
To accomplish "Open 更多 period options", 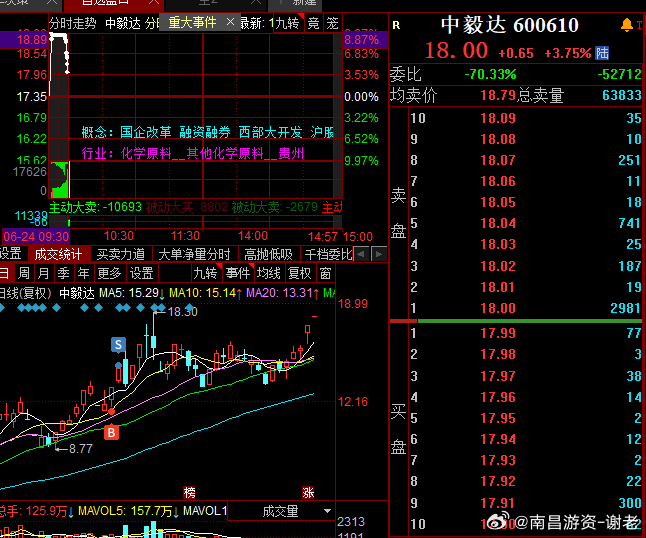I will 109,273.
